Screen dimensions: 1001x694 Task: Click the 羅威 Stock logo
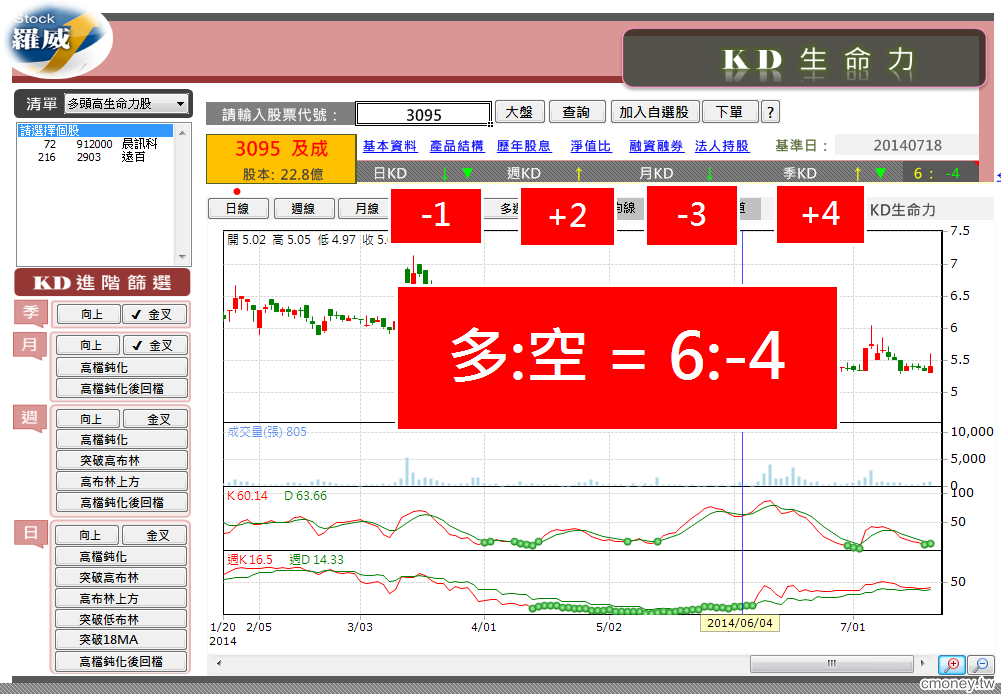[x=59, y=41]
